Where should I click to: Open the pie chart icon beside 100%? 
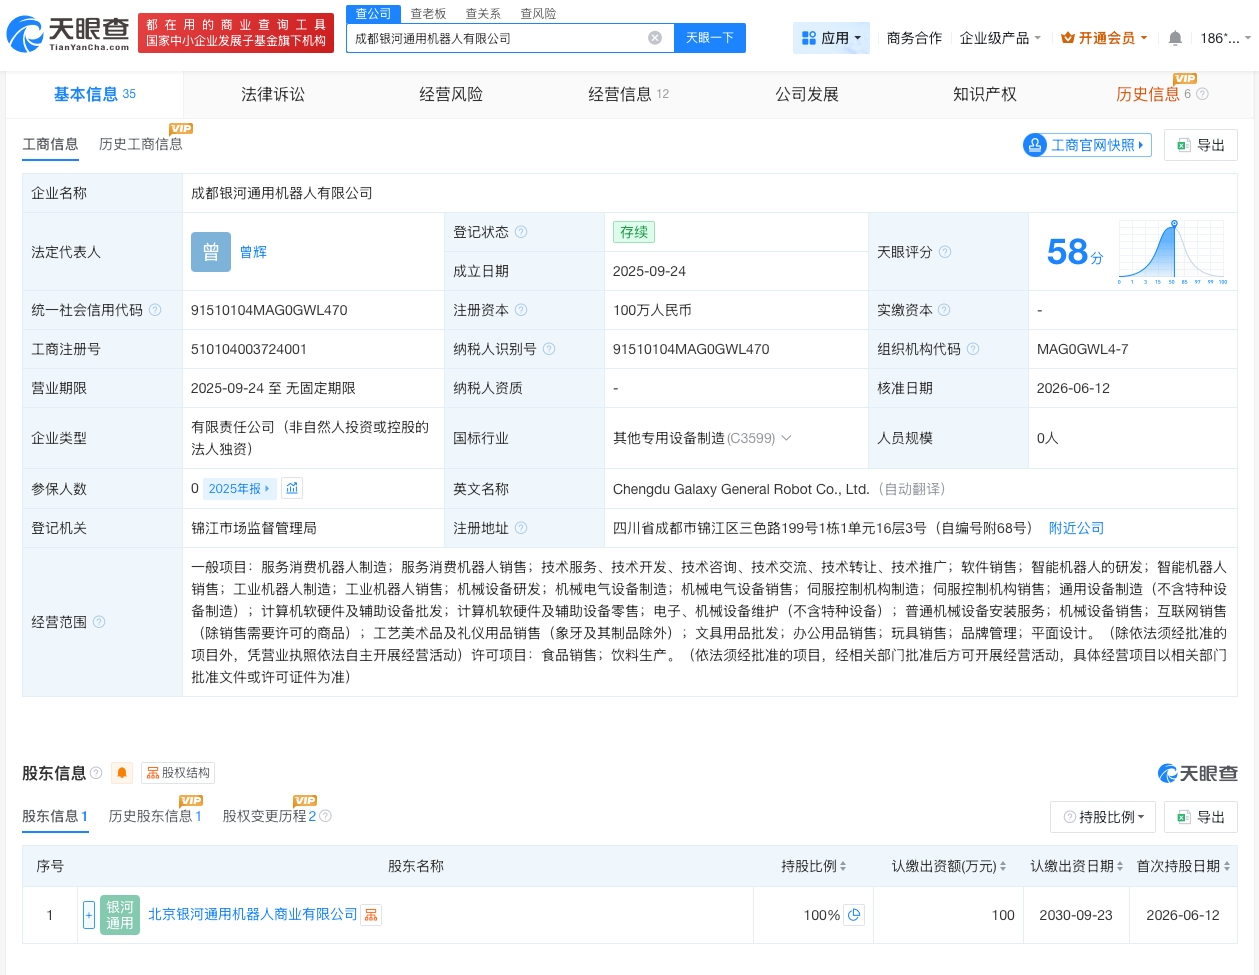(x=854, y=915)
